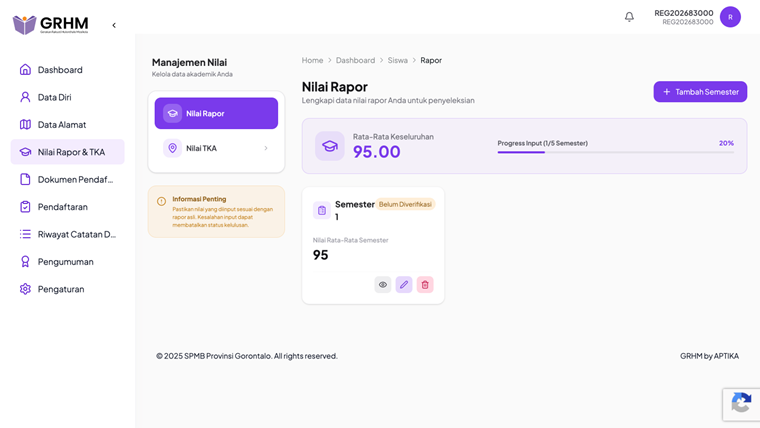Click the Rapor breadcrumb
The height and width of the screenshot is (428, 760).
(x=431, y=60)
